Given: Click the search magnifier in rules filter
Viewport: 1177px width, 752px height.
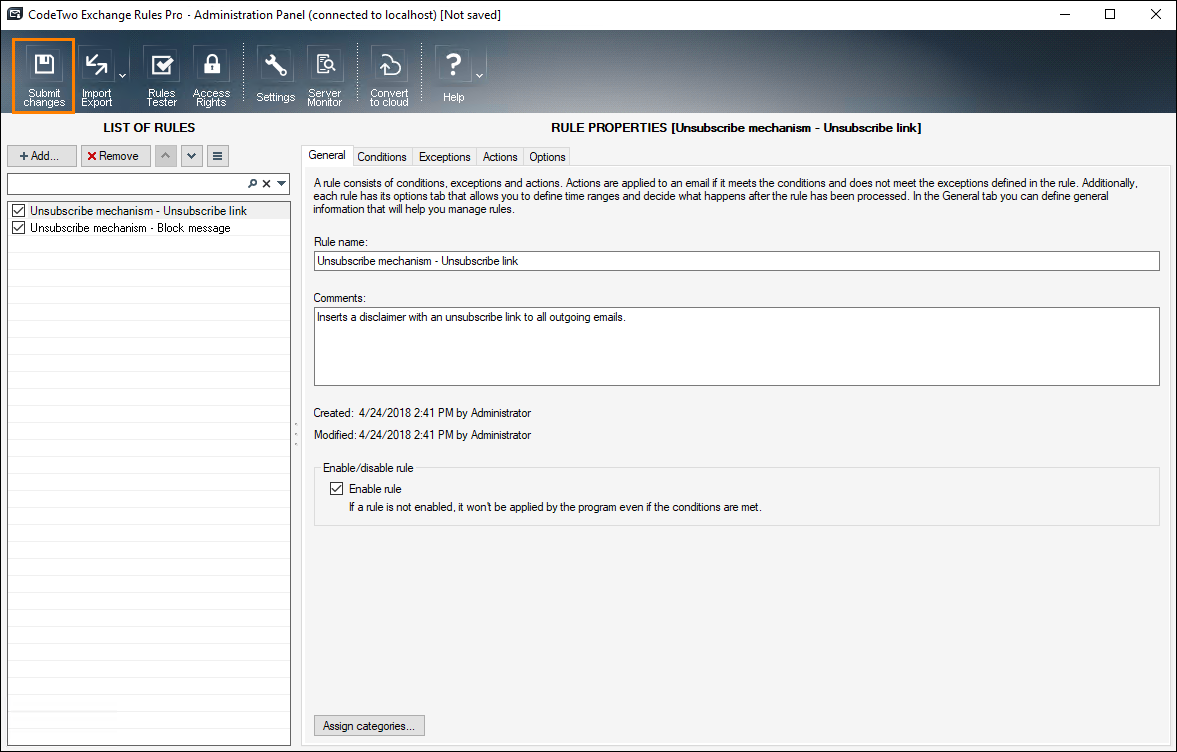Looking at the screenshot, I should click(252, 183).
